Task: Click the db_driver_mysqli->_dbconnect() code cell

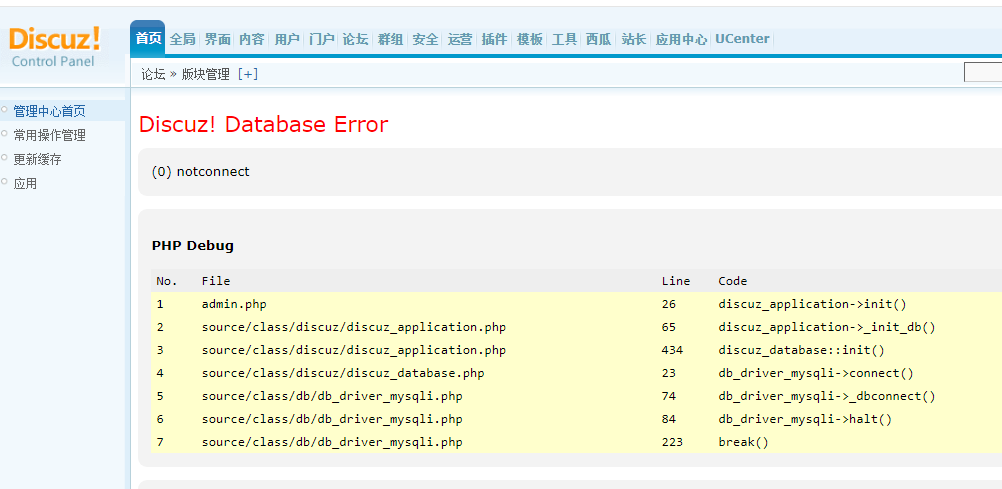Action: coord(827,396)
